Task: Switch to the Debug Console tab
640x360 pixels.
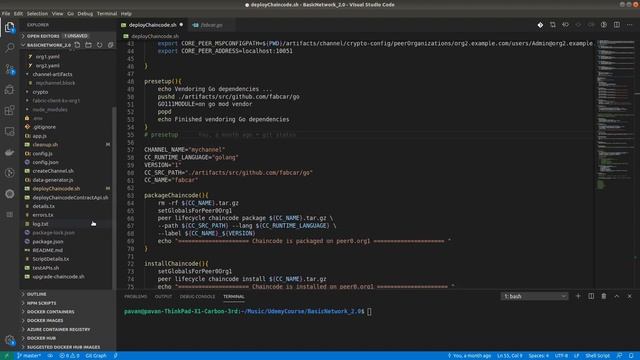Action: pos(198,297)
